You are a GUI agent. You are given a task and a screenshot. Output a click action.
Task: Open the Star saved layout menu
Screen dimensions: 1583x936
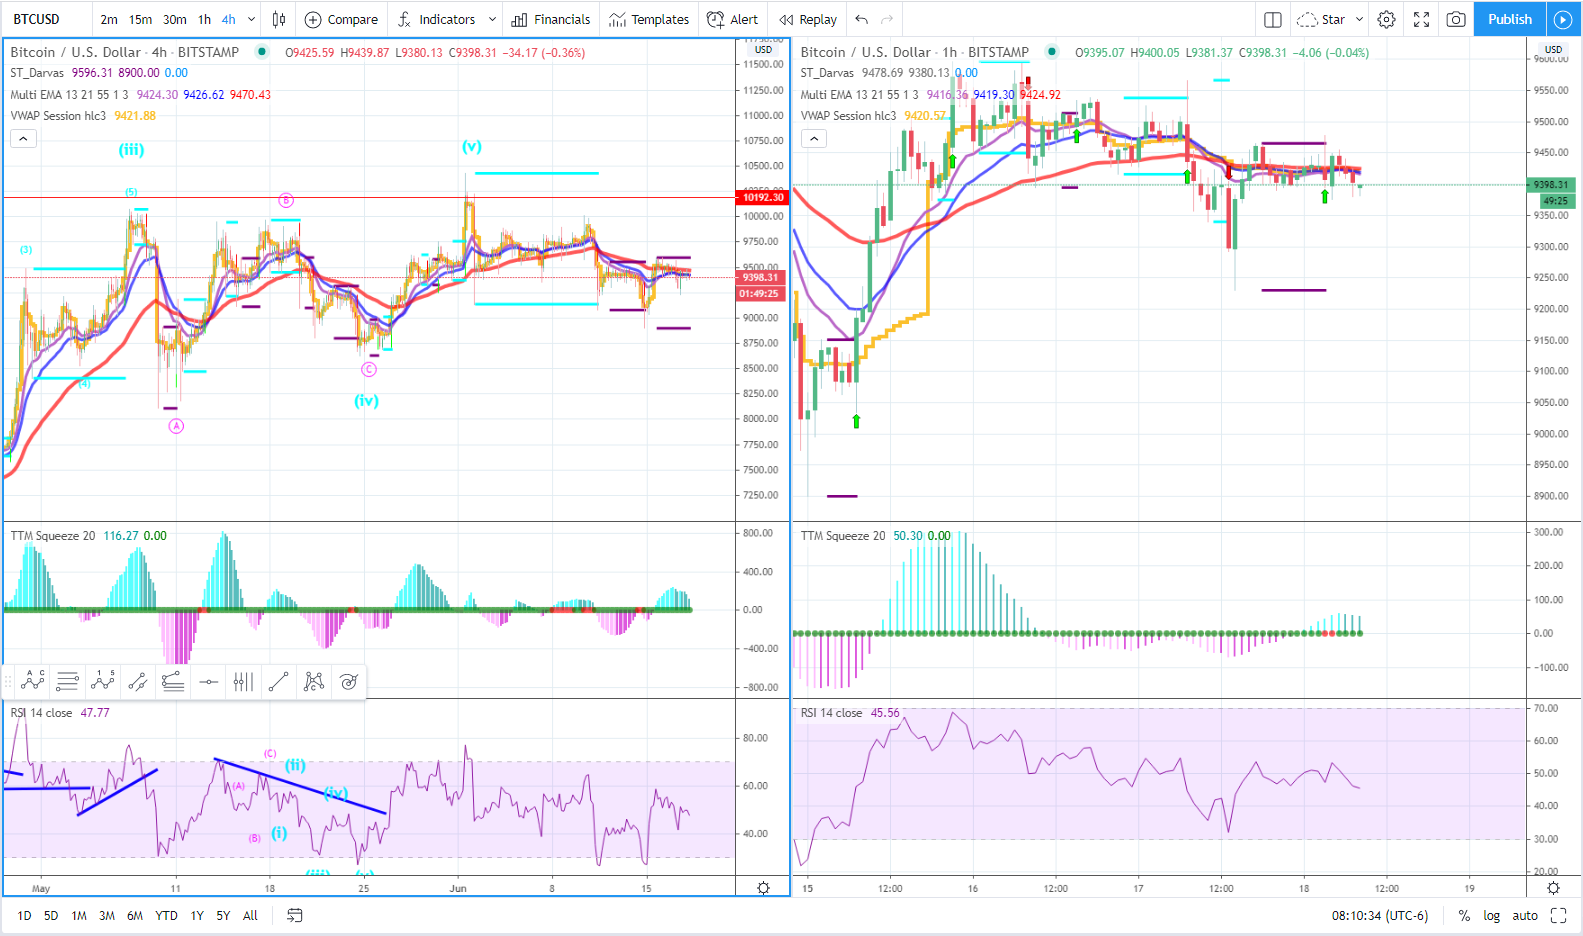click(x=1330, y=19)
